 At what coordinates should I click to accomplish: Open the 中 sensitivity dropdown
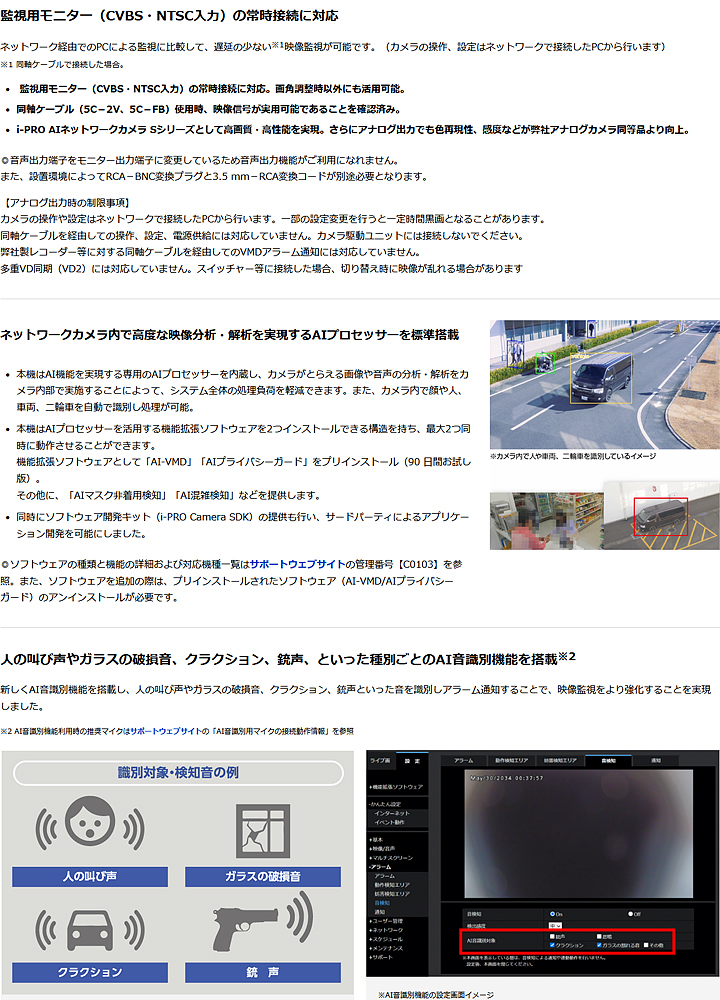pyautogui.click(x=555, y=925)
